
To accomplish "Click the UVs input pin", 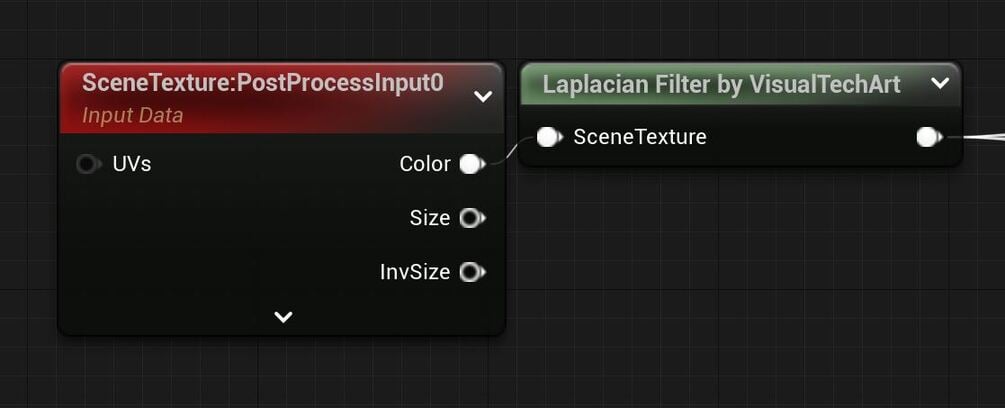I will 88,164.
